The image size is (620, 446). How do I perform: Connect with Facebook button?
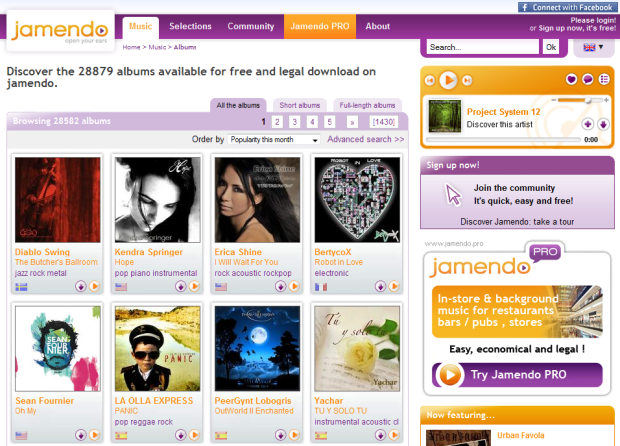[x=567, y=7]
